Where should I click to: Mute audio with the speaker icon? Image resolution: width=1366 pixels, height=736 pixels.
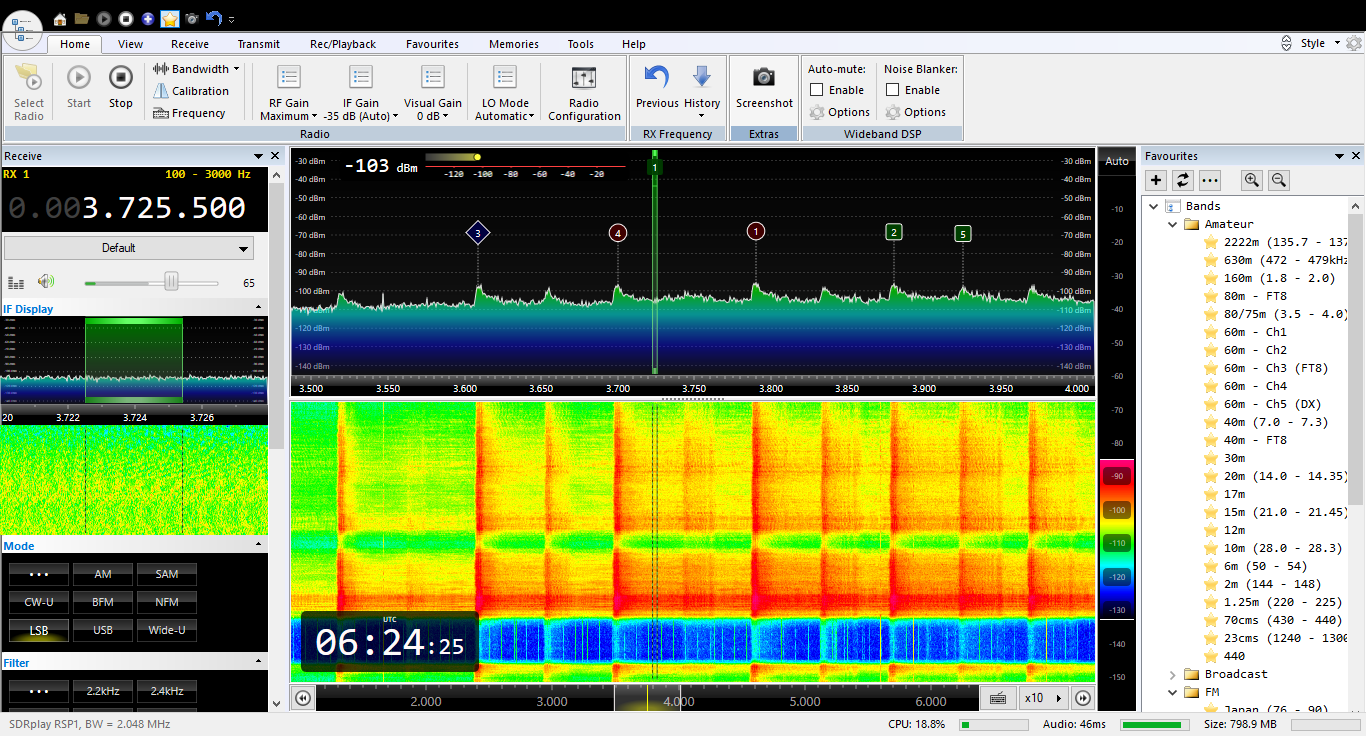[x=45, y=283]
